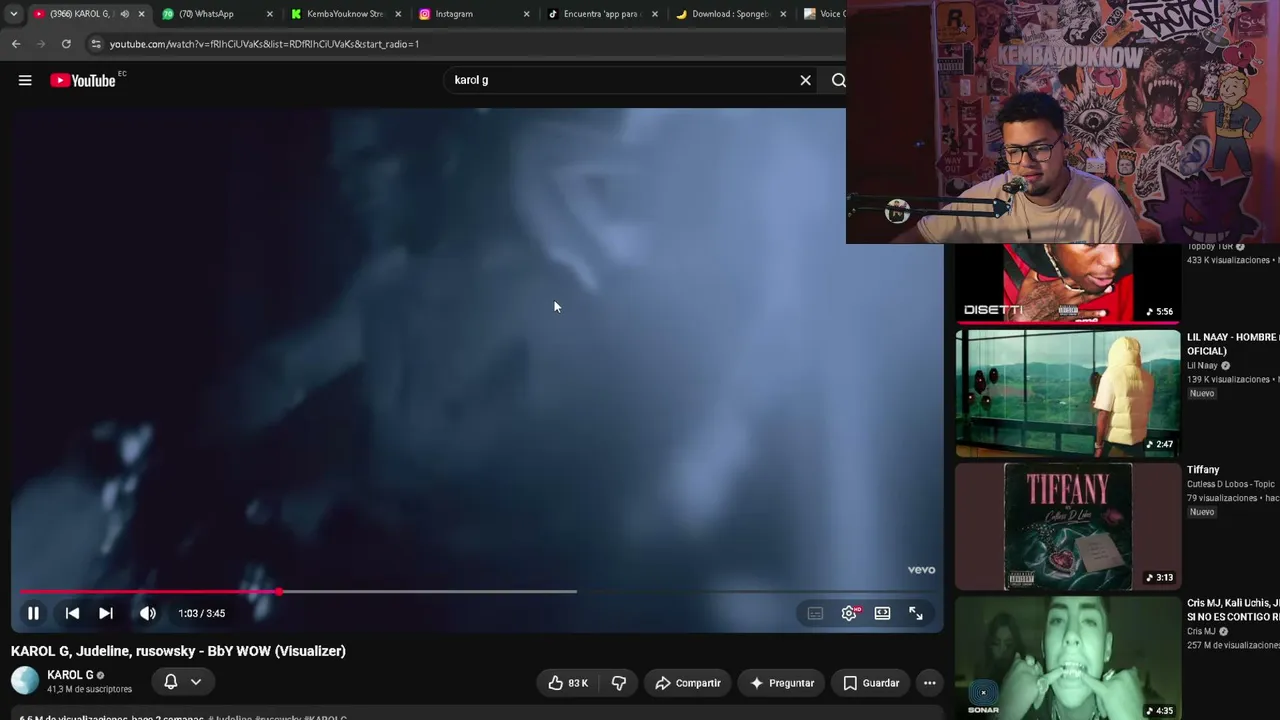The width and height of the screenshot is (1280, 720).
Task: Switch to theater mode
Action: click(x=882, y=613)
